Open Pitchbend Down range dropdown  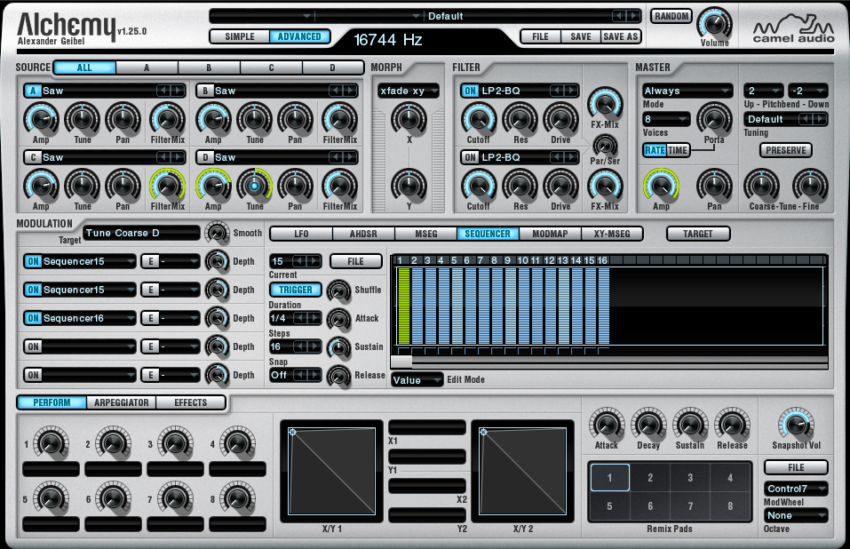(808, 91)
